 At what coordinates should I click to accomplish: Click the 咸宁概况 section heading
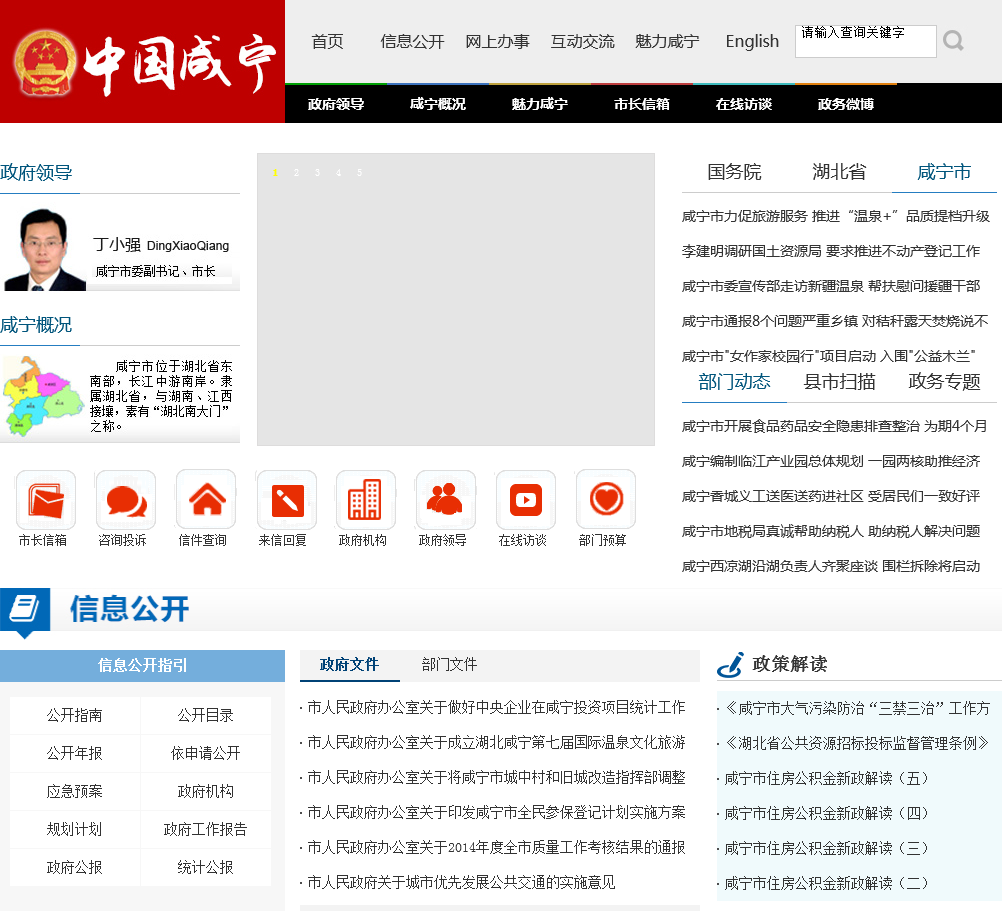tap(36, 325)
